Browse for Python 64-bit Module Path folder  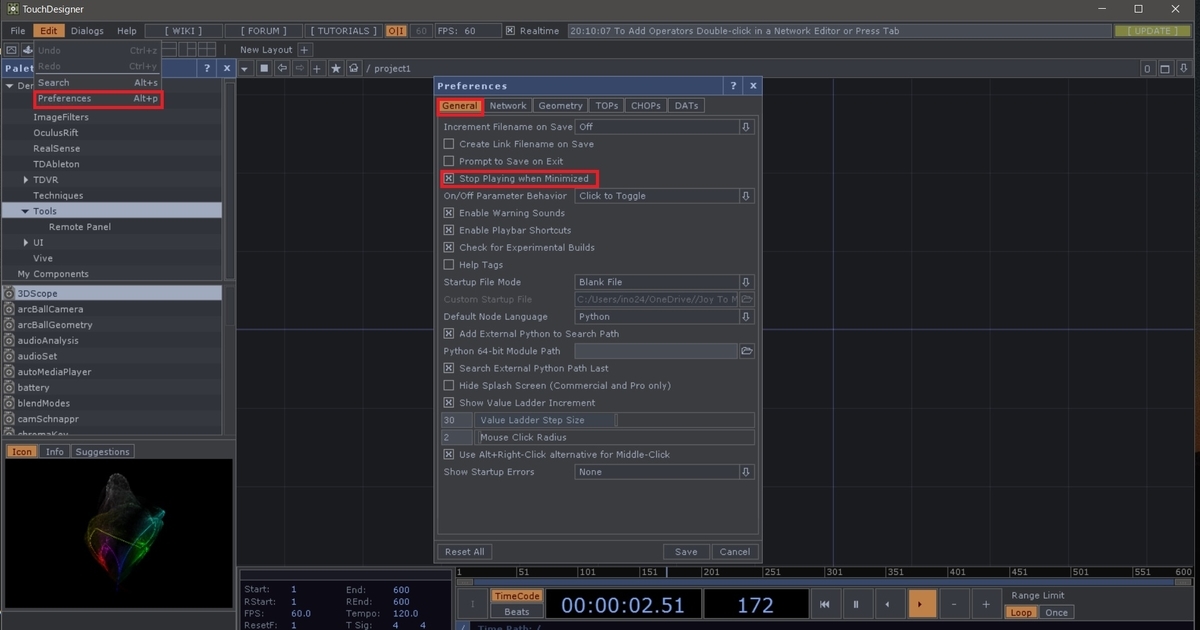click(x=747, y=351)
